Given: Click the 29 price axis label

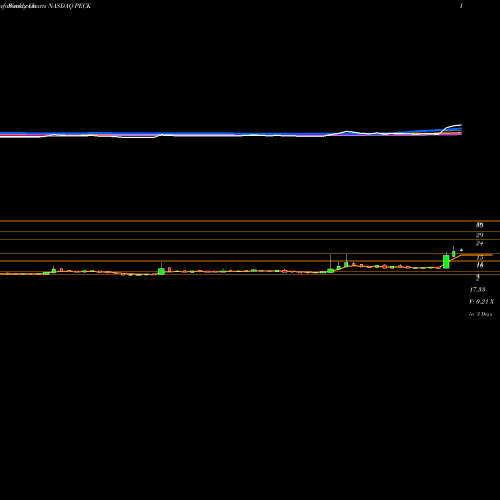Looking at the screenshot, I should click(479, 235).
